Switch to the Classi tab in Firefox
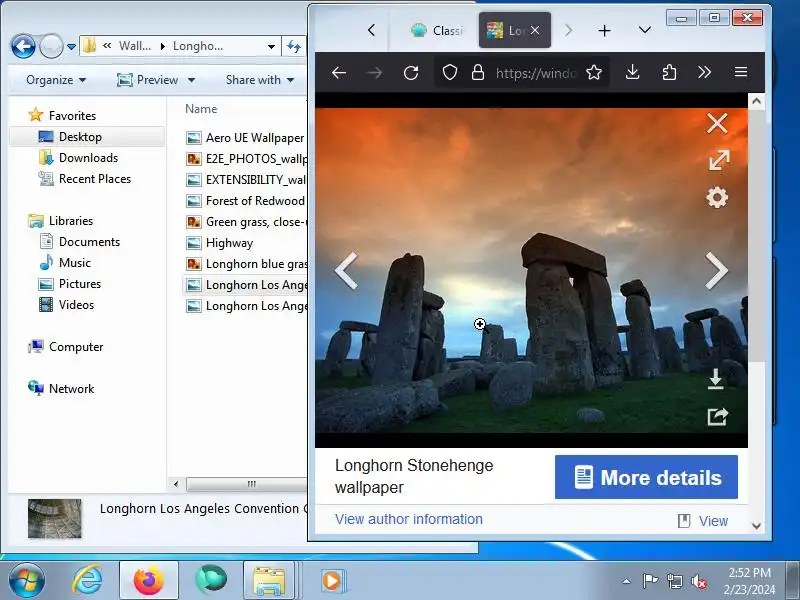Image resolution: width=800 pixels, height=600 pixels. [x=436, y=31]
